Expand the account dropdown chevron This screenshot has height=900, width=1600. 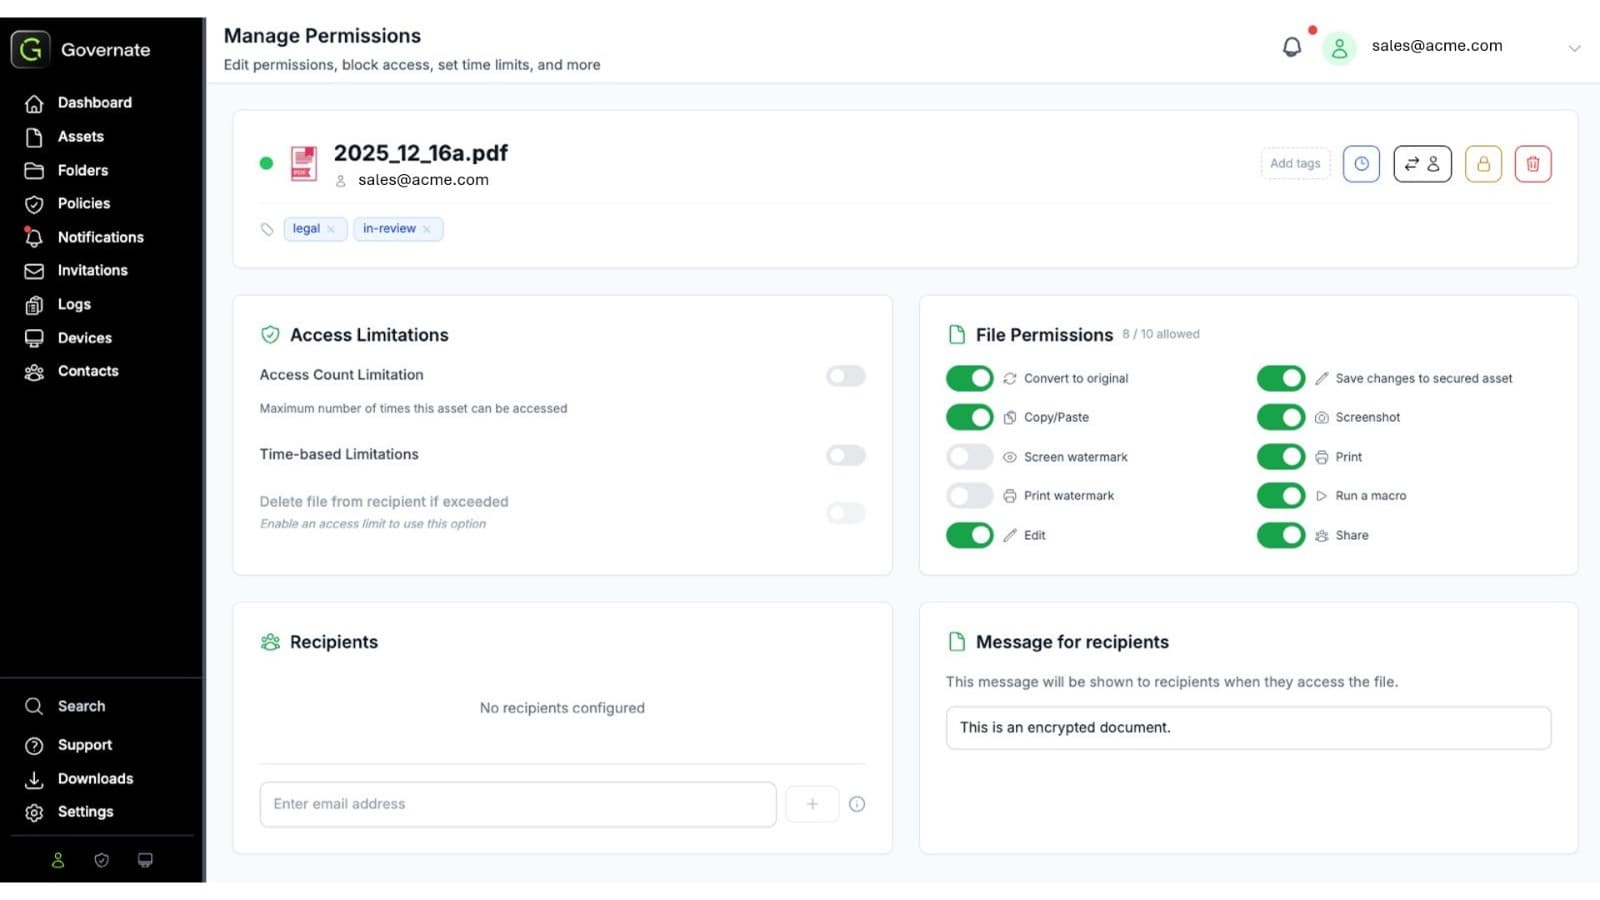(1574, 48)
